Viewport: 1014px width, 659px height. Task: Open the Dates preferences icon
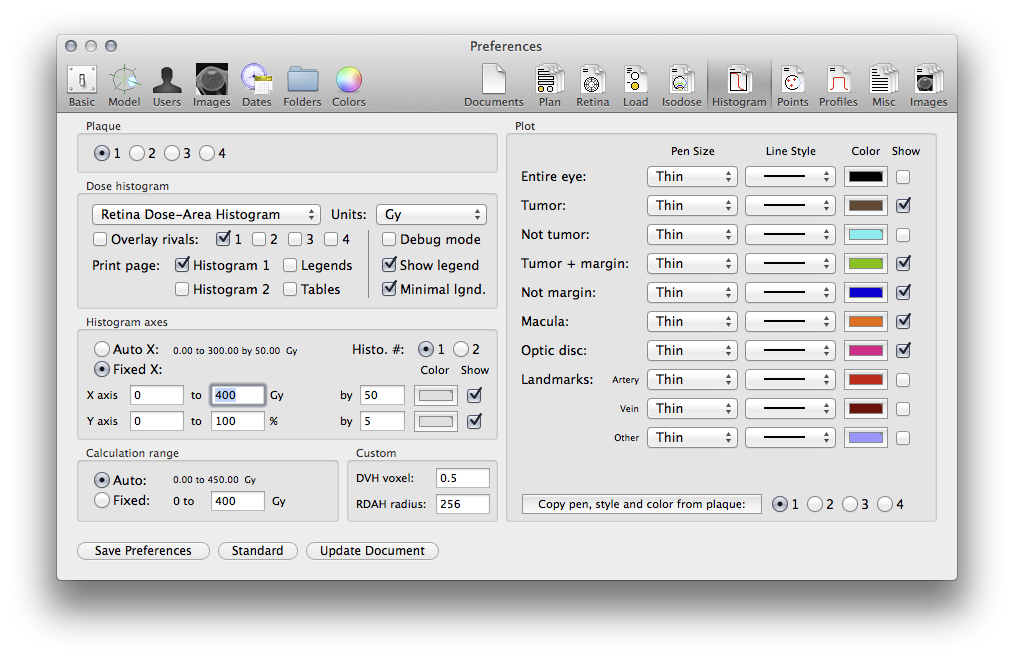tap(256, 85)
